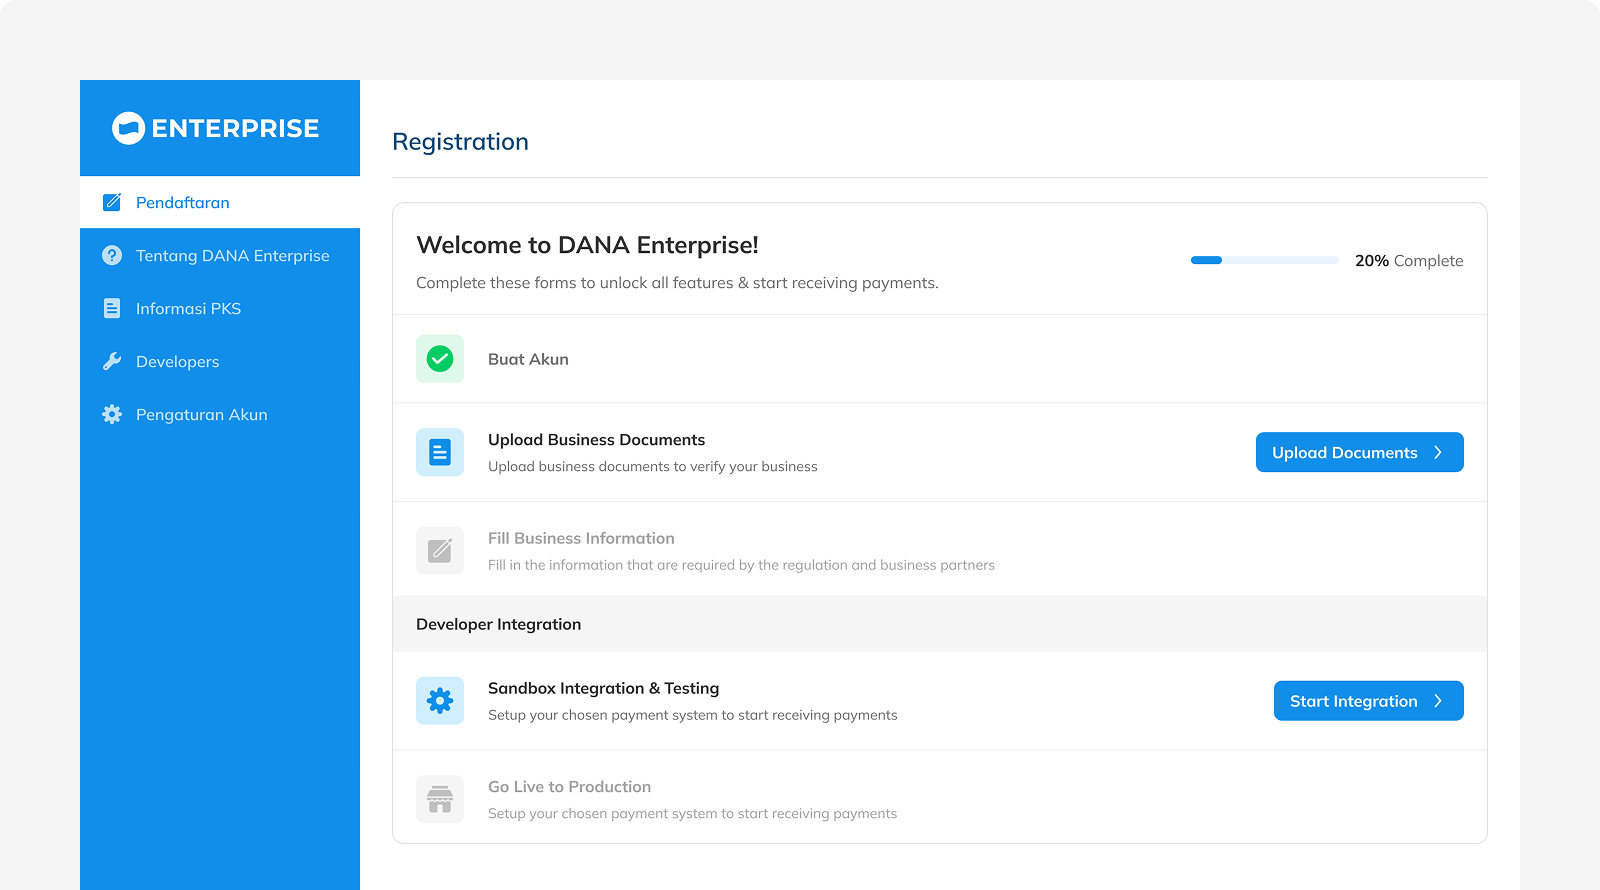Open Tentang DANA Enterprise menu item
The image size is (1600, 890).
[x=232, y=256]
